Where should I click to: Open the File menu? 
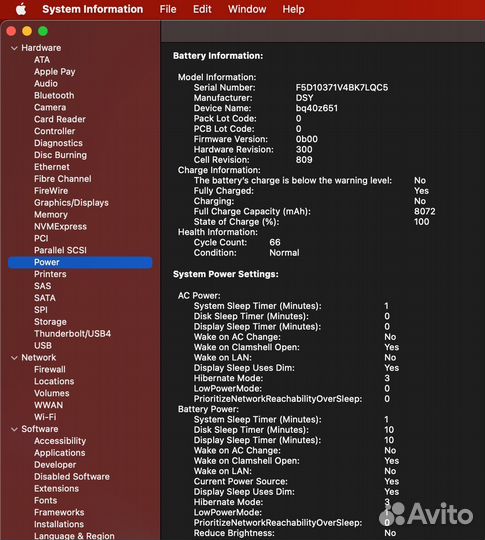tap(168, 9)
